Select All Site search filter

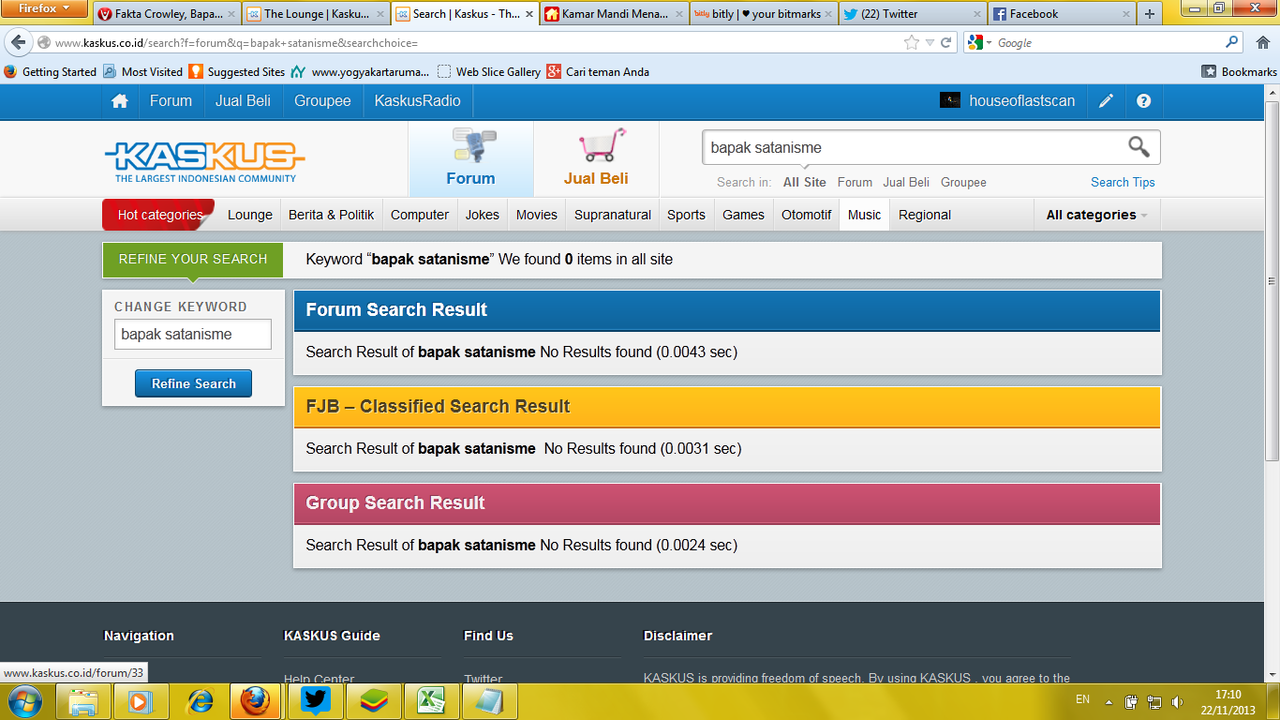pyautogui.click(x=805, y=182)
